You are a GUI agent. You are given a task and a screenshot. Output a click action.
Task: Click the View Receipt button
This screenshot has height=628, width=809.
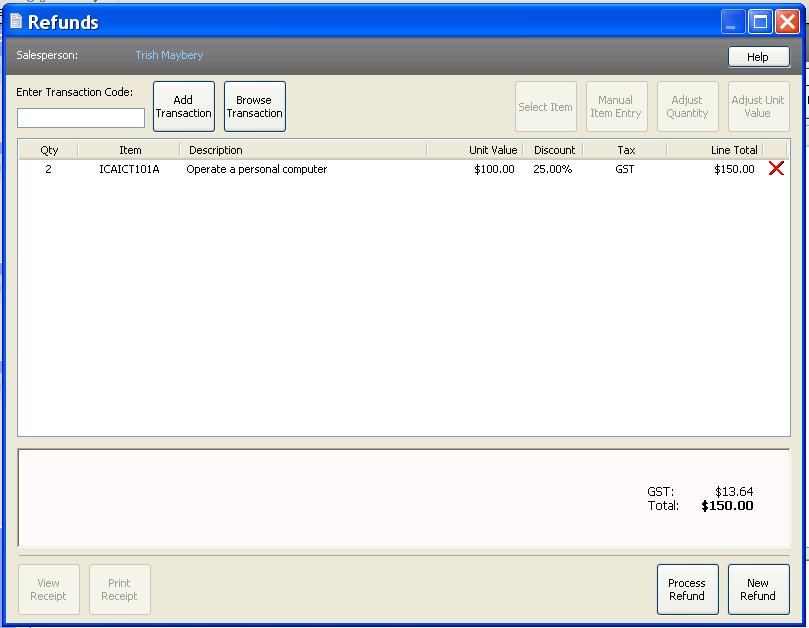[x=48, y=589]
